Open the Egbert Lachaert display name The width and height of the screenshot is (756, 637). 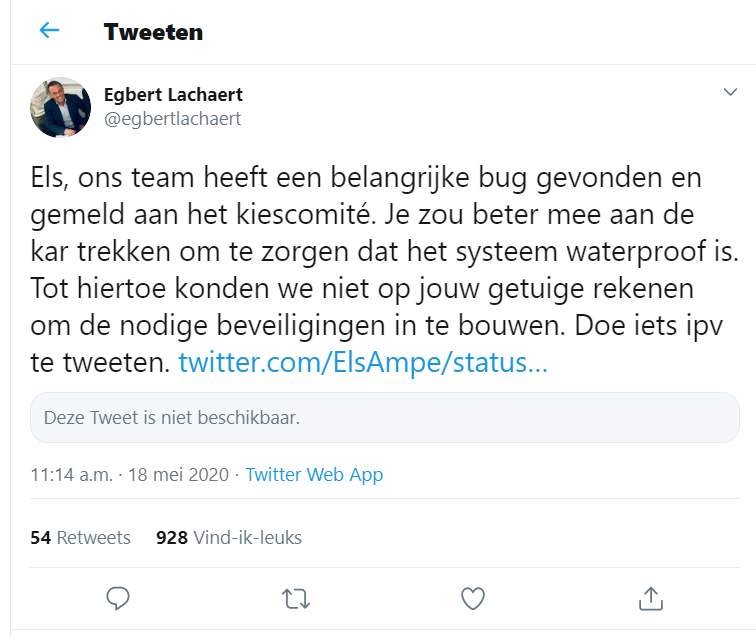tap(173, 95)
